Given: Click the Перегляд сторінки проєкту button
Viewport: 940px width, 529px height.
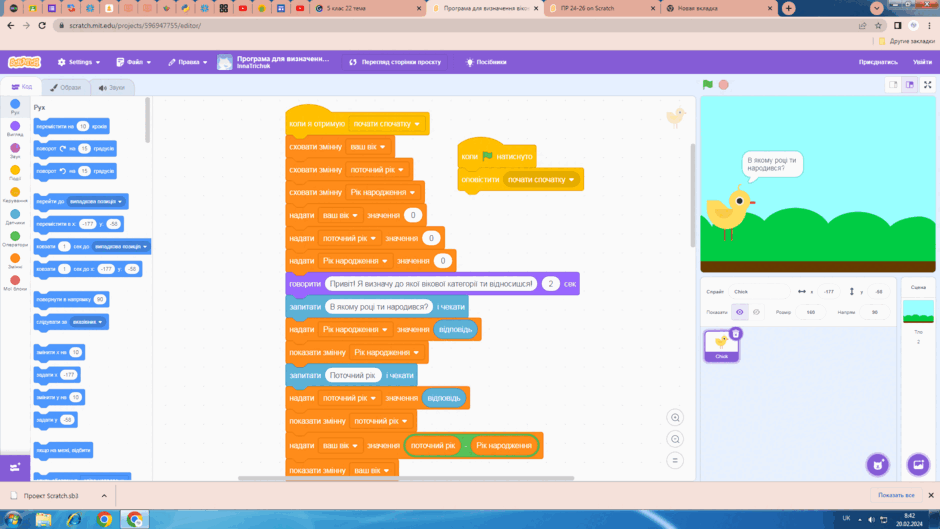Looking at the screenshot, I should [395, 62].
